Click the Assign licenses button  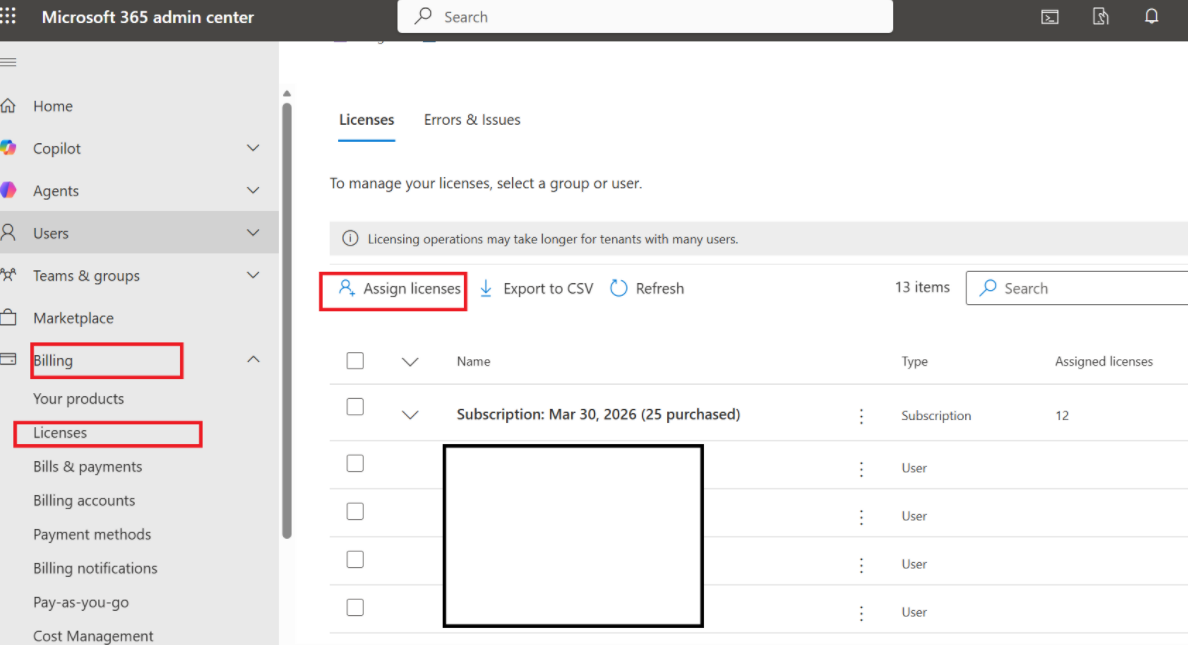tap(399, 288)
